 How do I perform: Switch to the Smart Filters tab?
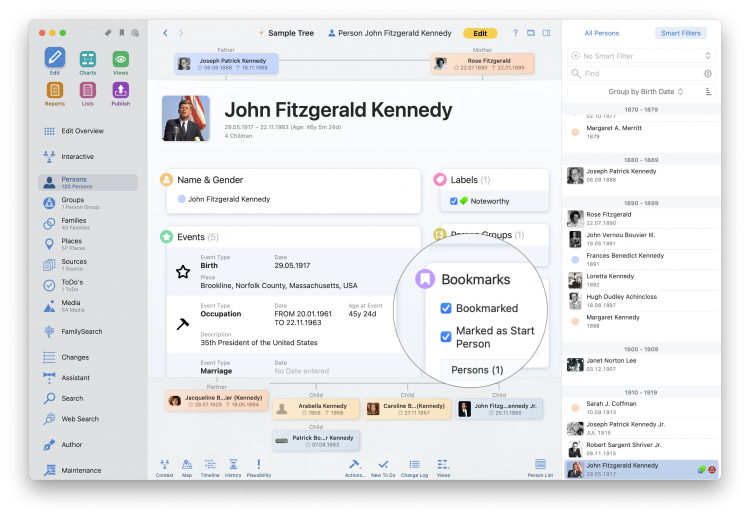(681, 33)
